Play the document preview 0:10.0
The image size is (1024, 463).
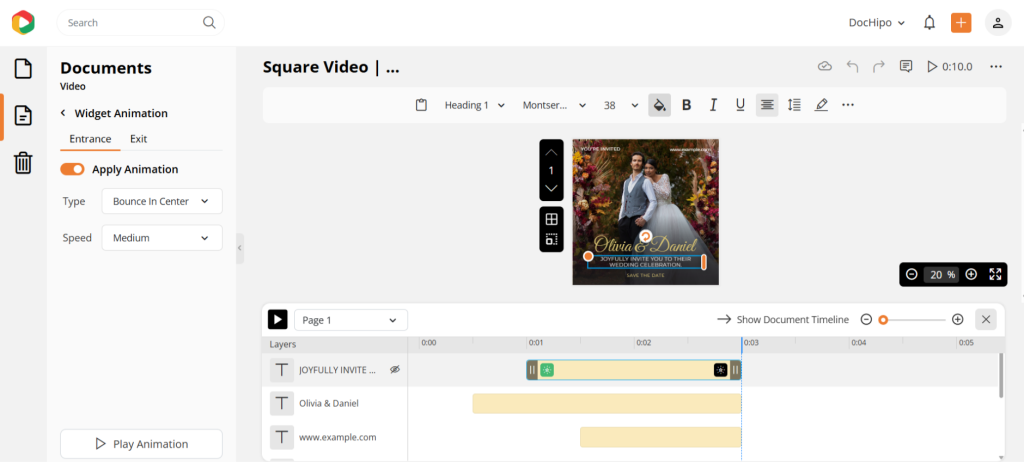950,66
